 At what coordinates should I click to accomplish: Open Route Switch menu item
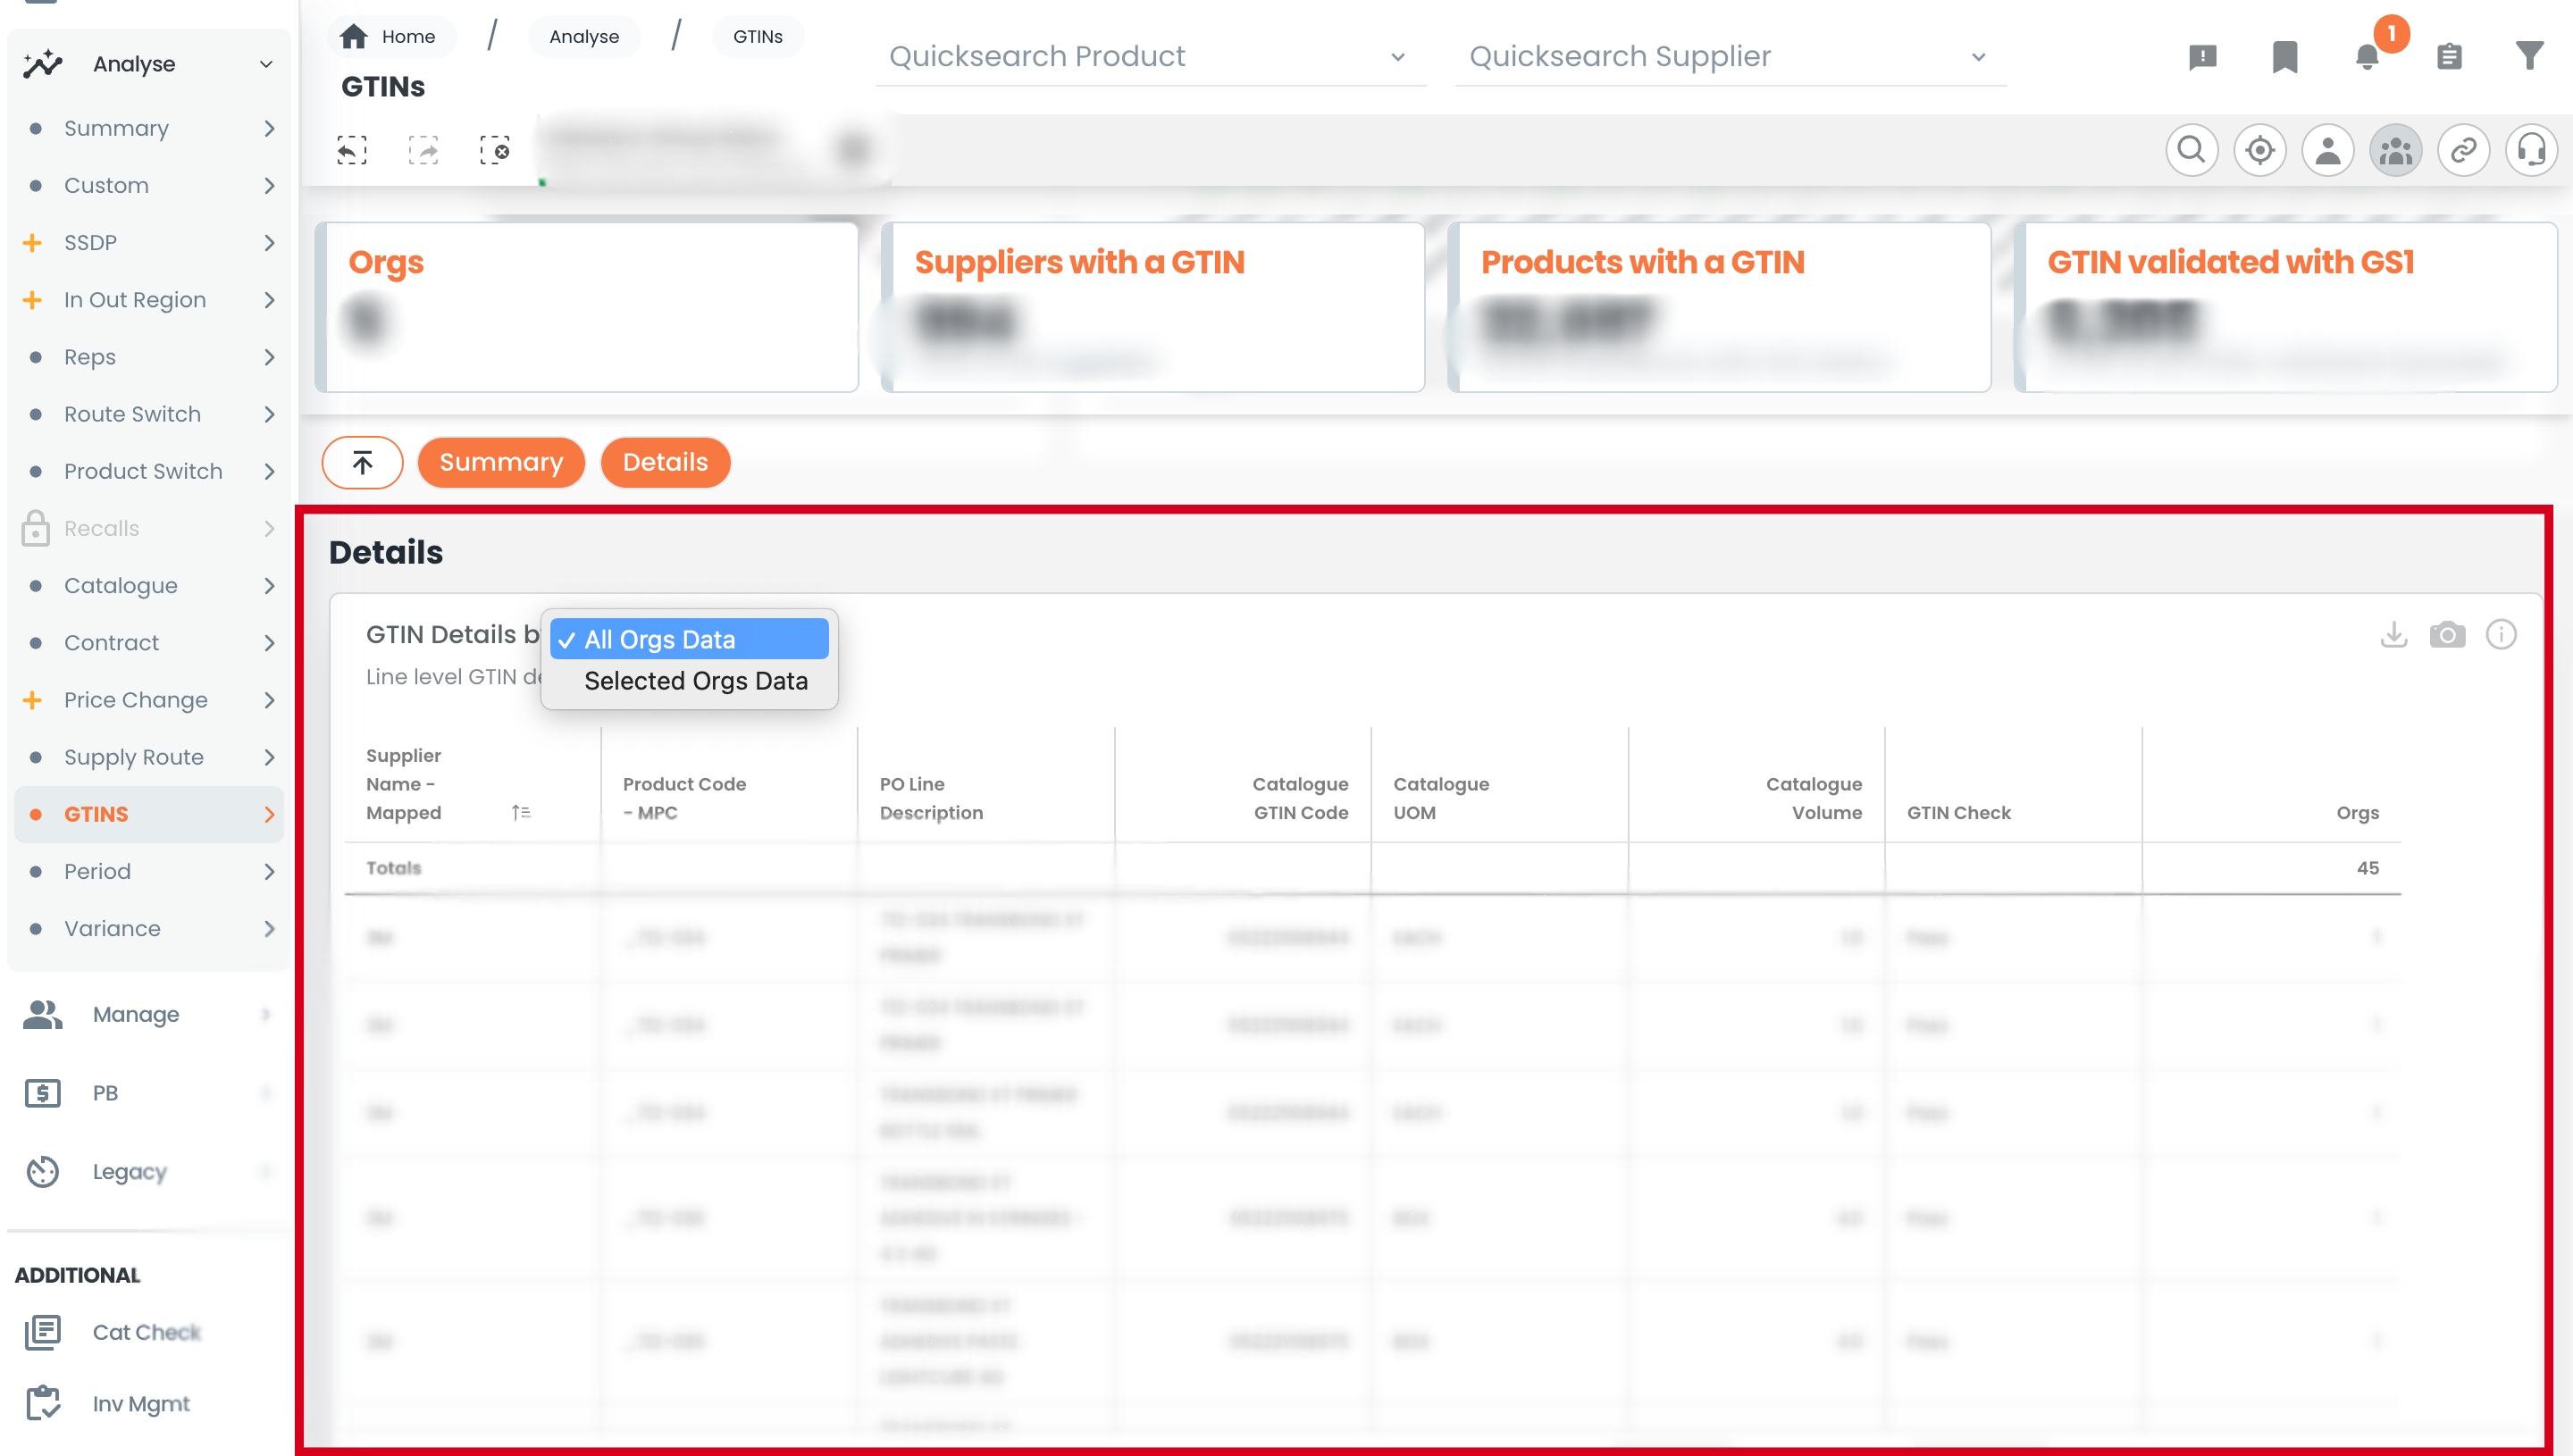149,414
